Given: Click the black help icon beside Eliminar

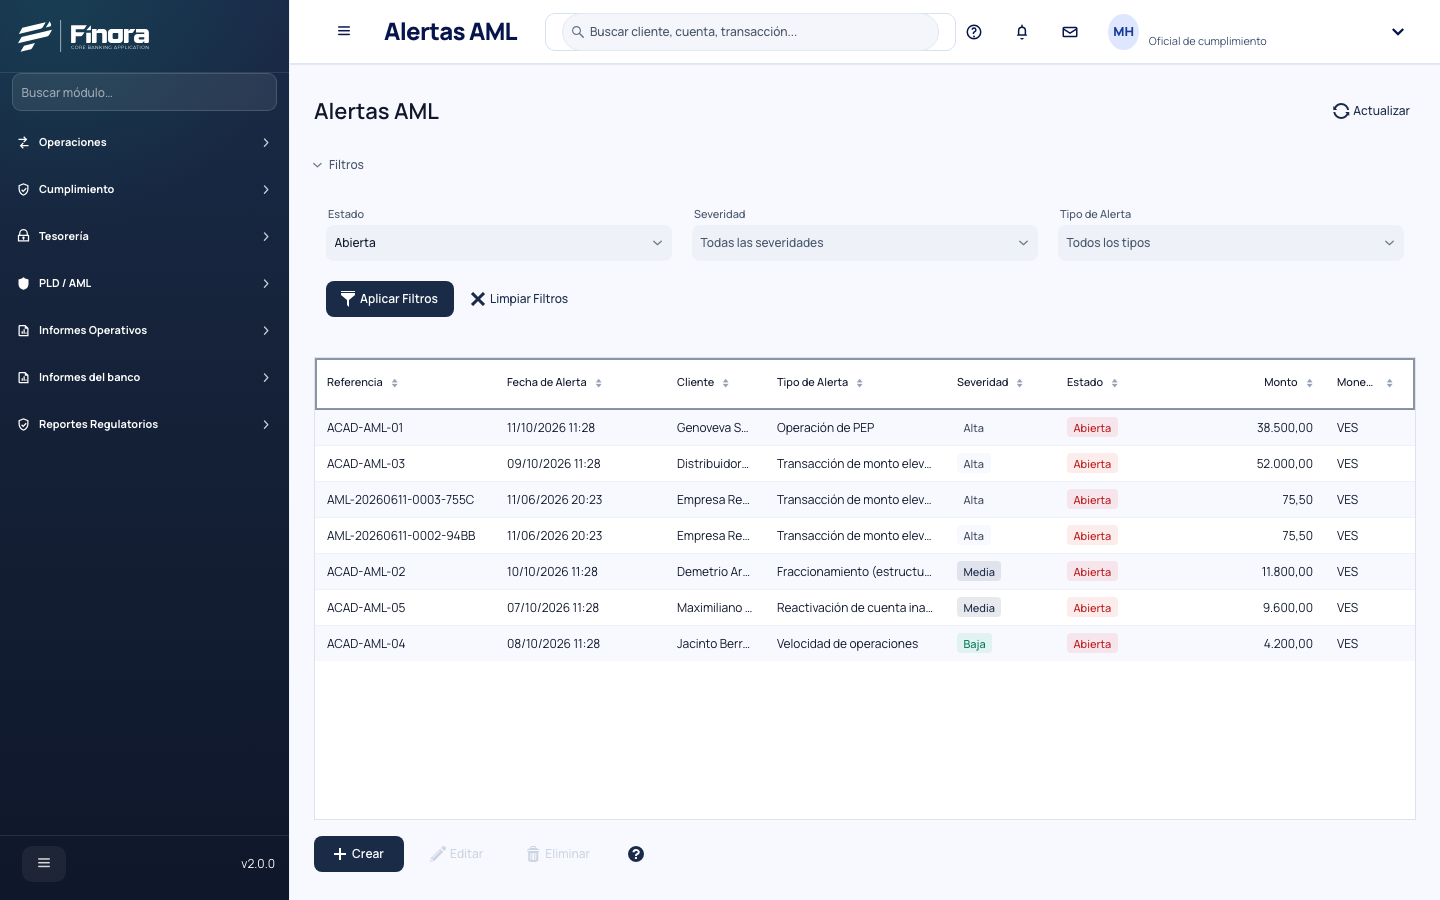Looking at the screenshot, I should click(636, 854).
